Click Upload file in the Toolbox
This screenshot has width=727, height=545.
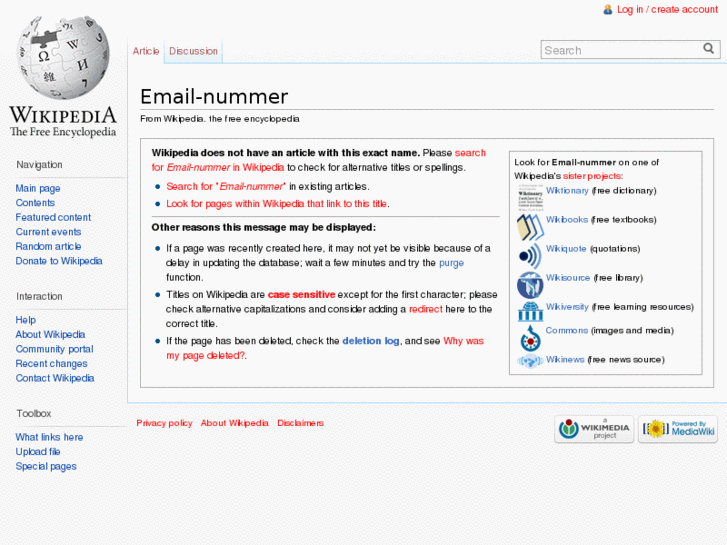38,452
